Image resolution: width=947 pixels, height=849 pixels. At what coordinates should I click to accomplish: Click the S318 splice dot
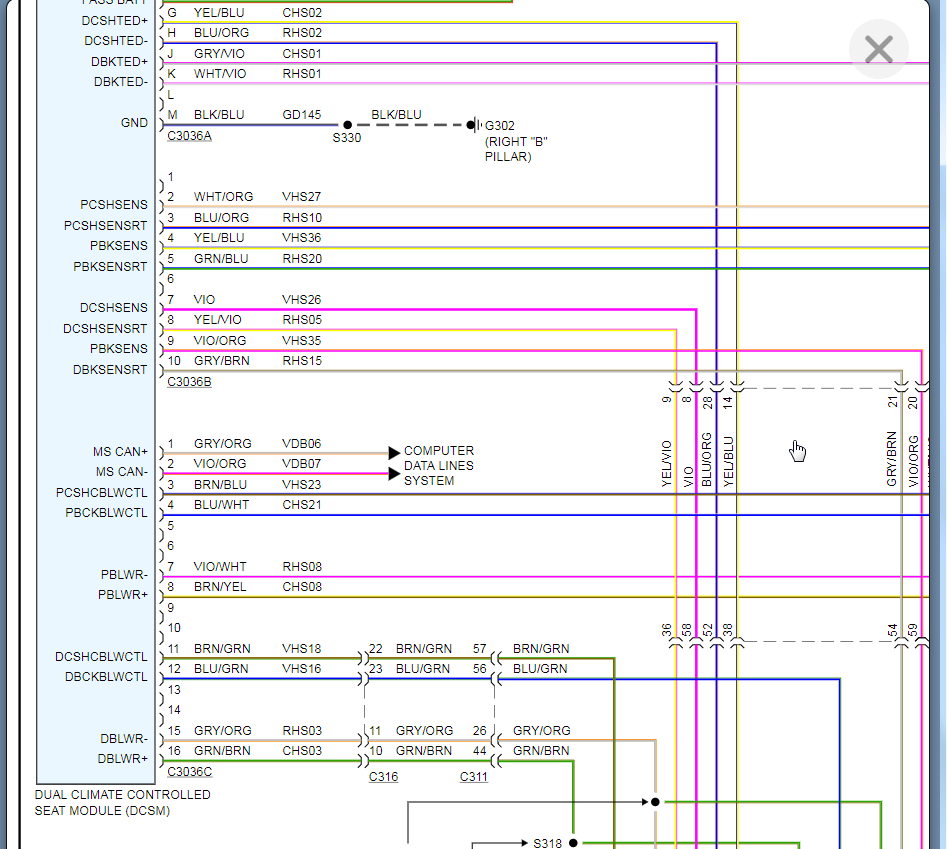573,842
